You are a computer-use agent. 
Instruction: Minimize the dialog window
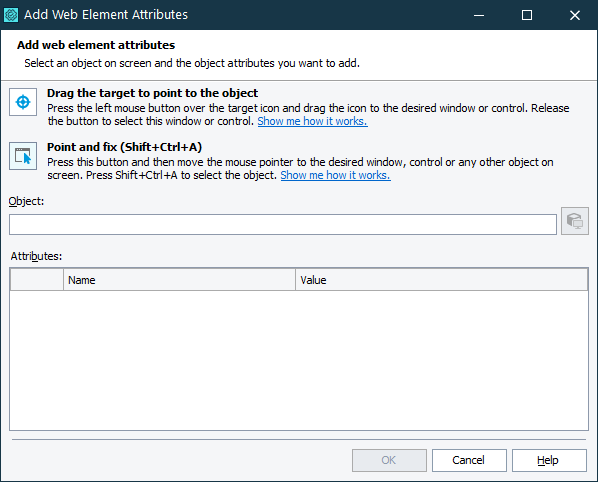click(x=479, y=15)
